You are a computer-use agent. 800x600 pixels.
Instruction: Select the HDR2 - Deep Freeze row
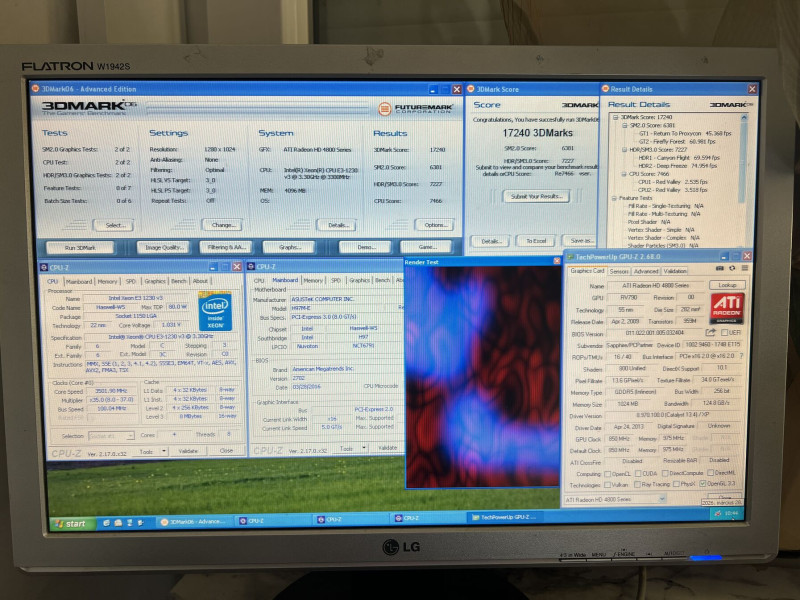(678, 166)
